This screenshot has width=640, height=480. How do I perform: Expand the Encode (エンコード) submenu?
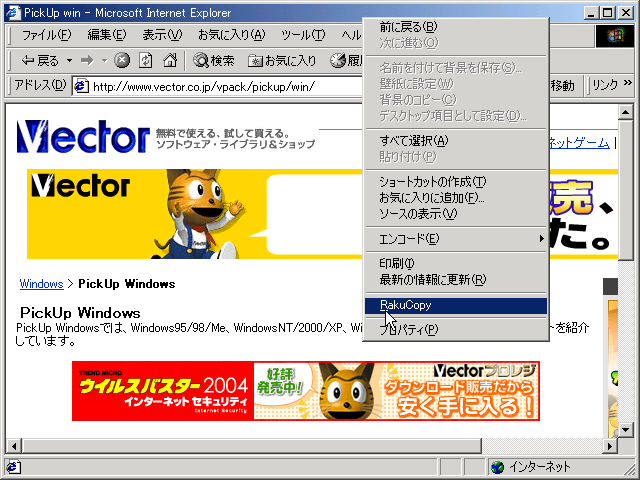[456, 239]
